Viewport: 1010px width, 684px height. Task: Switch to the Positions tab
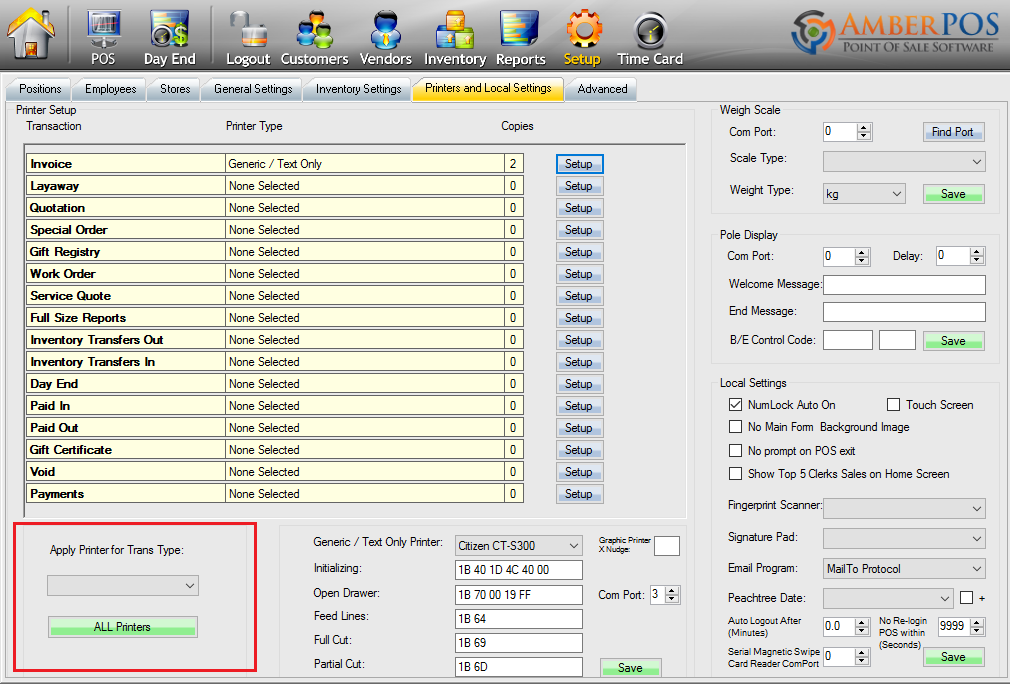40,89
